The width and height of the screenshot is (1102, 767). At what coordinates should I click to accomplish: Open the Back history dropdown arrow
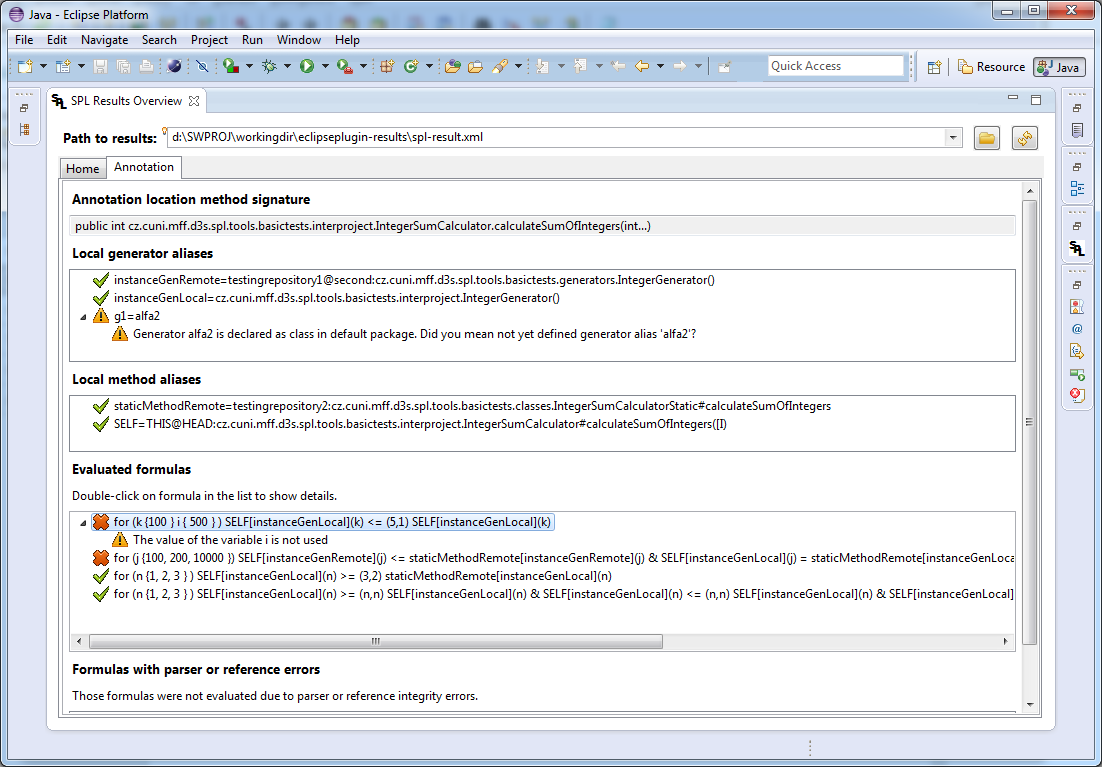click(661, 66)
